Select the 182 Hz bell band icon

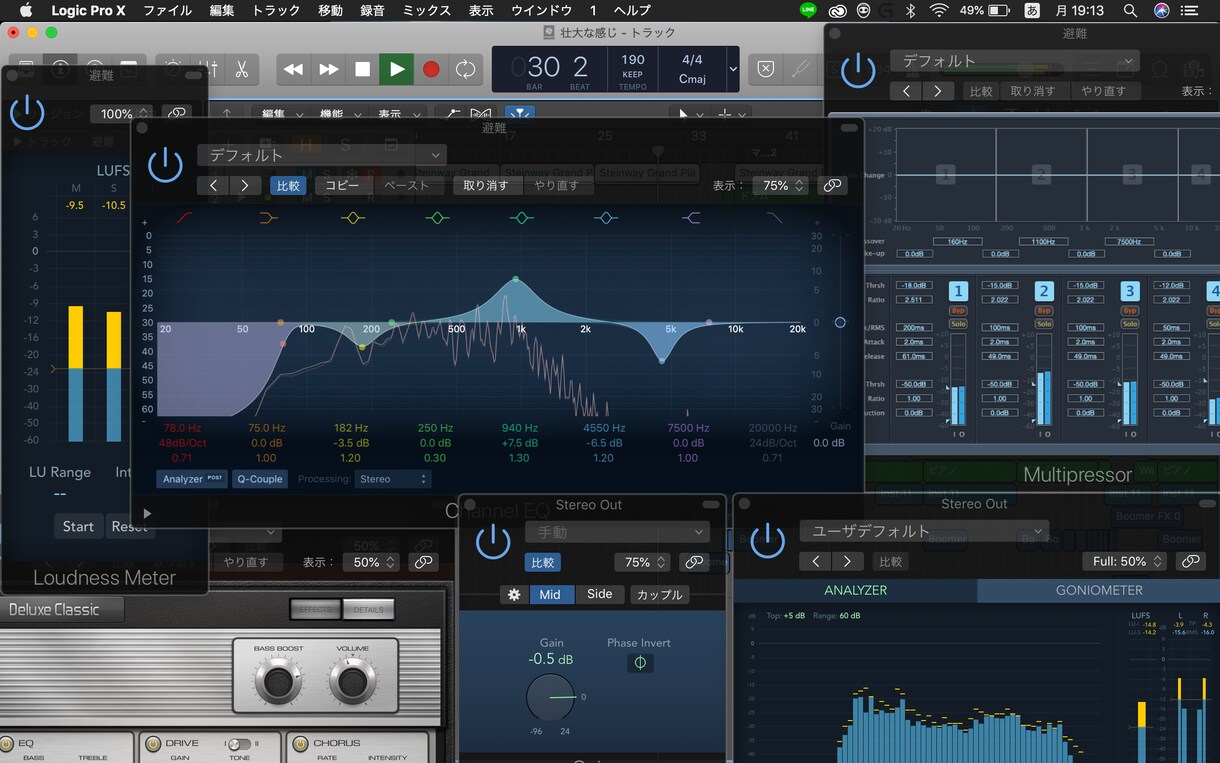click(x=352, y=217)
